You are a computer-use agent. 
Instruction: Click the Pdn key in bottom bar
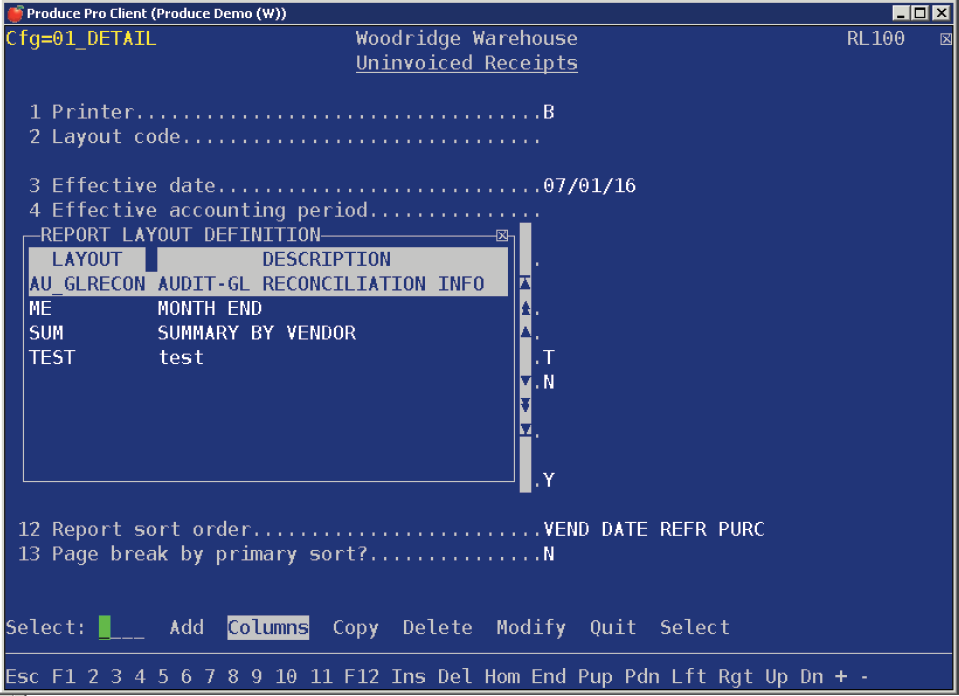click(642, 676)
